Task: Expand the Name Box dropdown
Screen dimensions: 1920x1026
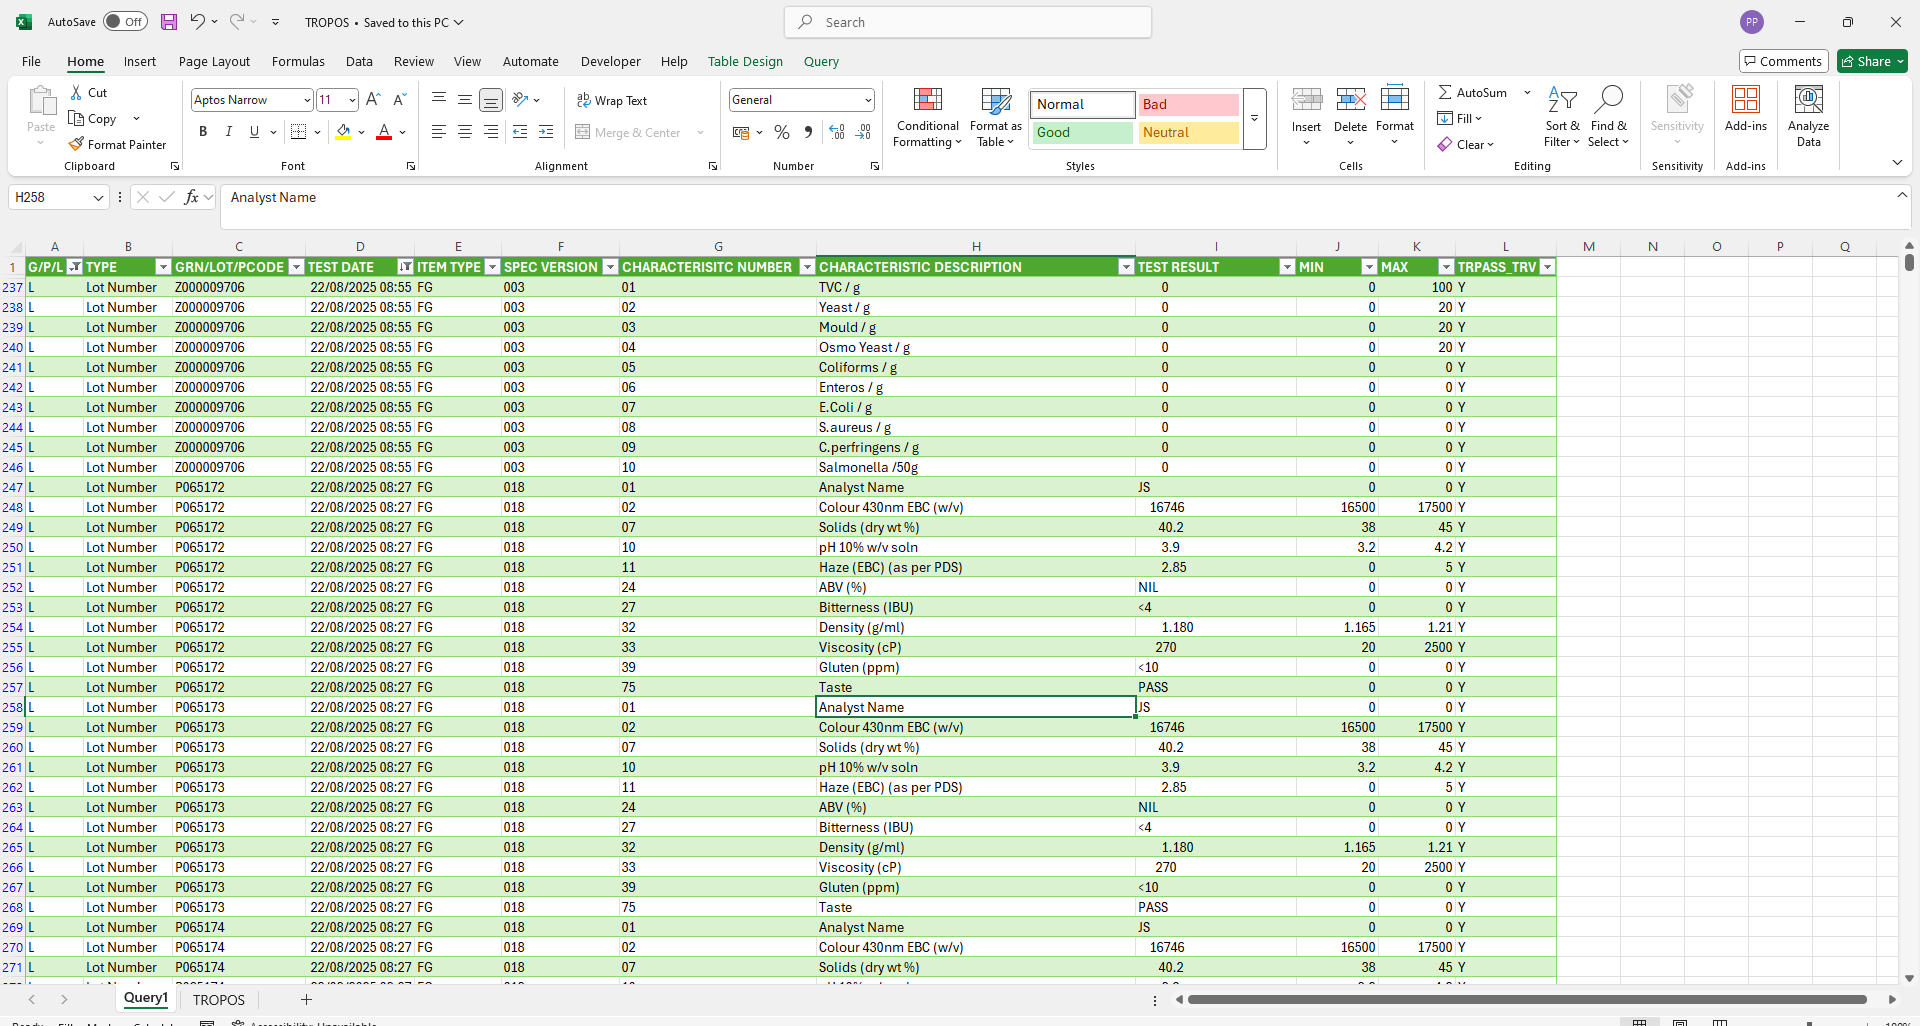Action: point(98,198)
